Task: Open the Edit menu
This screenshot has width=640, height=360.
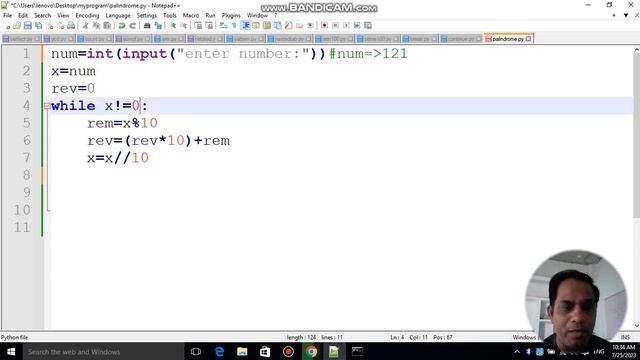Action: tap(23, 16)
